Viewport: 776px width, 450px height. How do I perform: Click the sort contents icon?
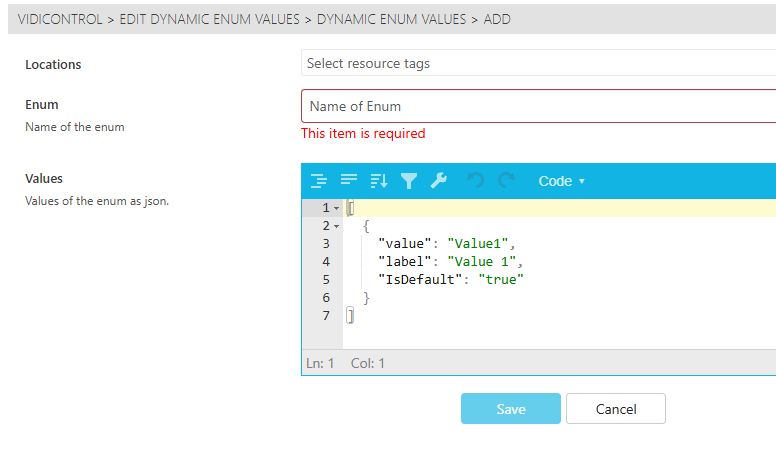379,181
